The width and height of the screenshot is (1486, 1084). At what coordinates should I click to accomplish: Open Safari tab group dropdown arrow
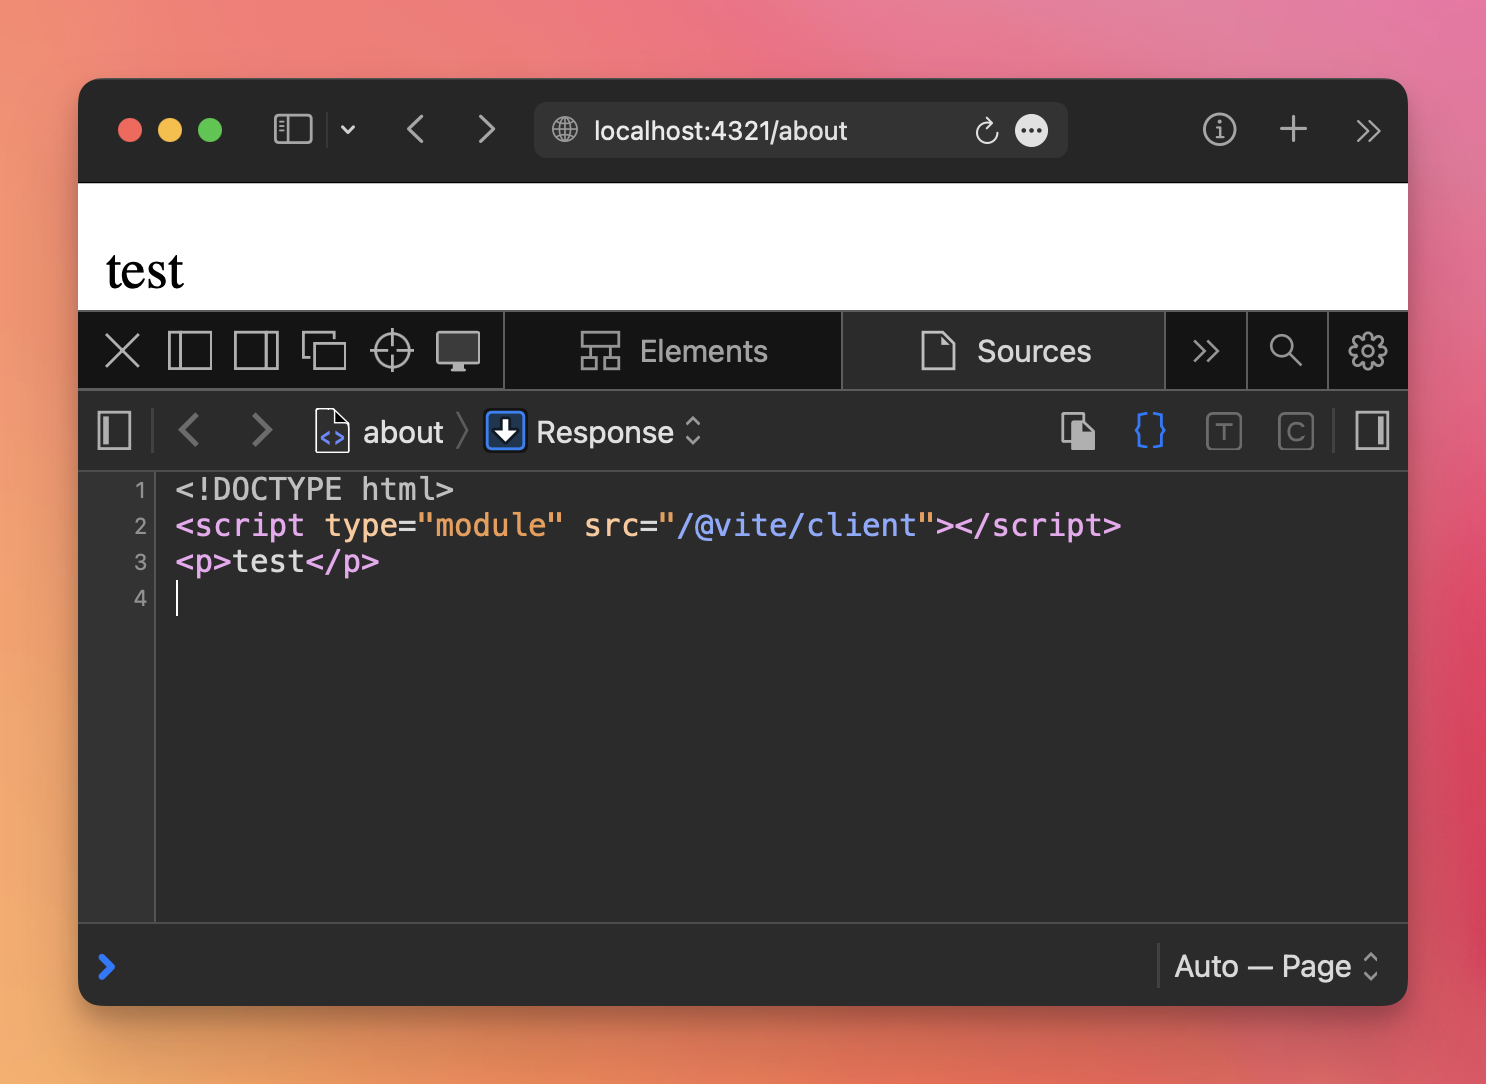(x=348, y=130)
